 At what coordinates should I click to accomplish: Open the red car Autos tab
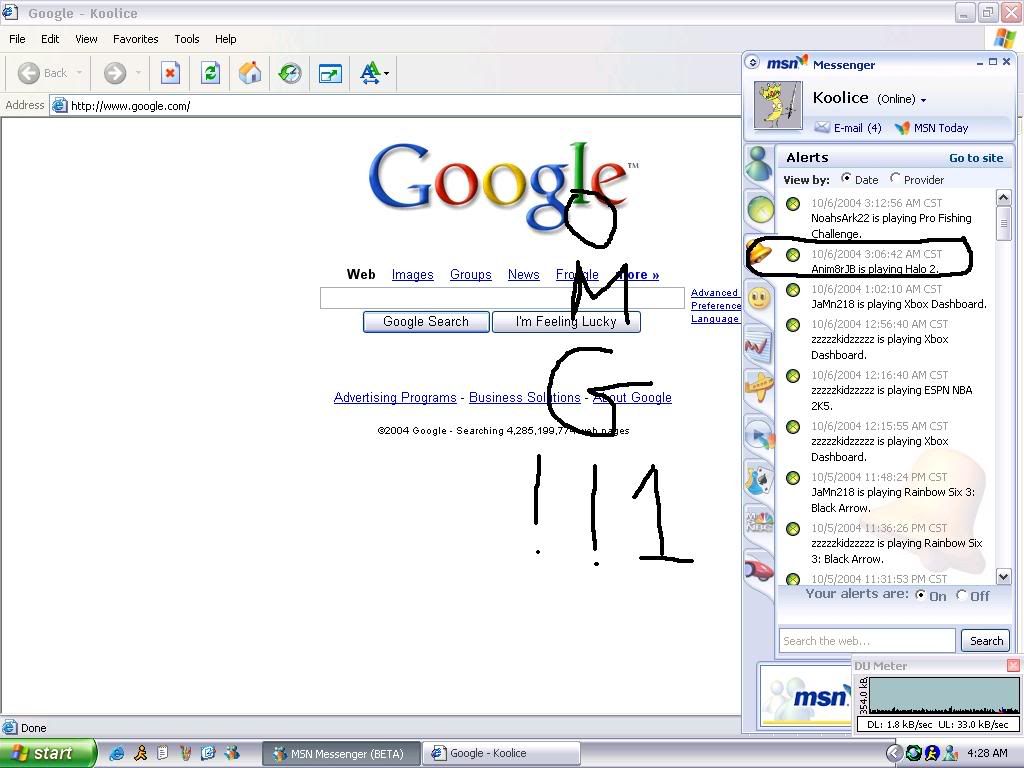[x=759, y=569]
